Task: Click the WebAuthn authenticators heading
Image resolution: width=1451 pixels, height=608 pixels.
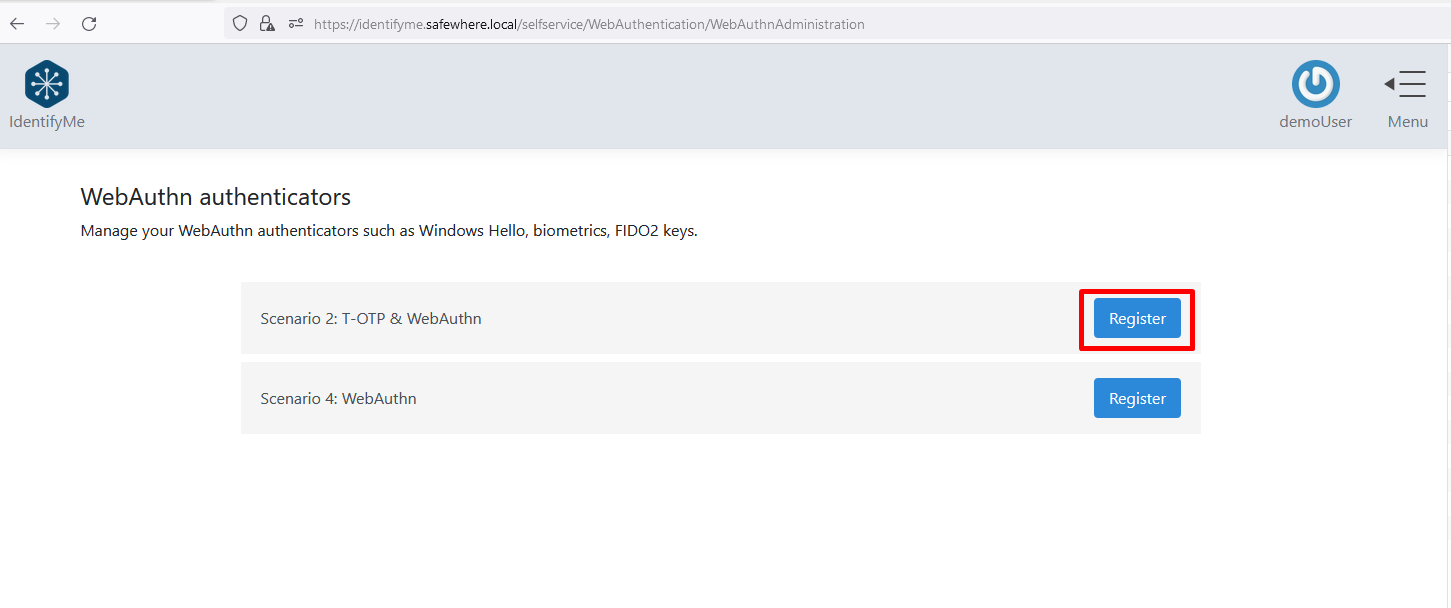Action: point(215,196)
